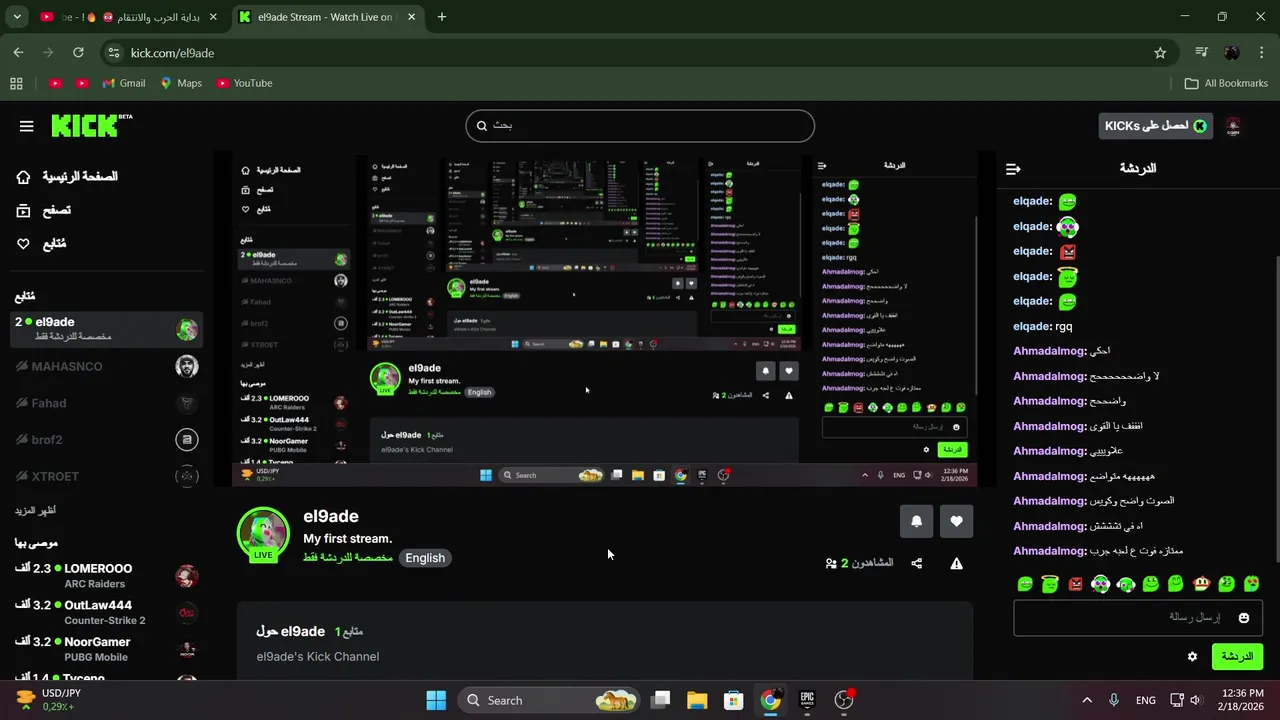
Task: Toggle follow heart button for el9ade
Action: click(x=956, y=521)
